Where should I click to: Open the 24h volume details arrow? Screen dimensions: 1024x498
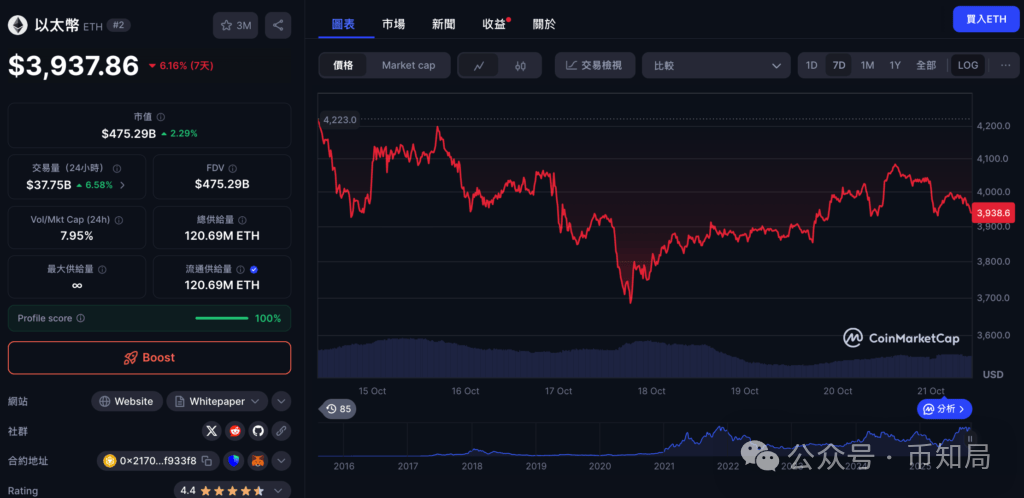click(x=122, y=185)
